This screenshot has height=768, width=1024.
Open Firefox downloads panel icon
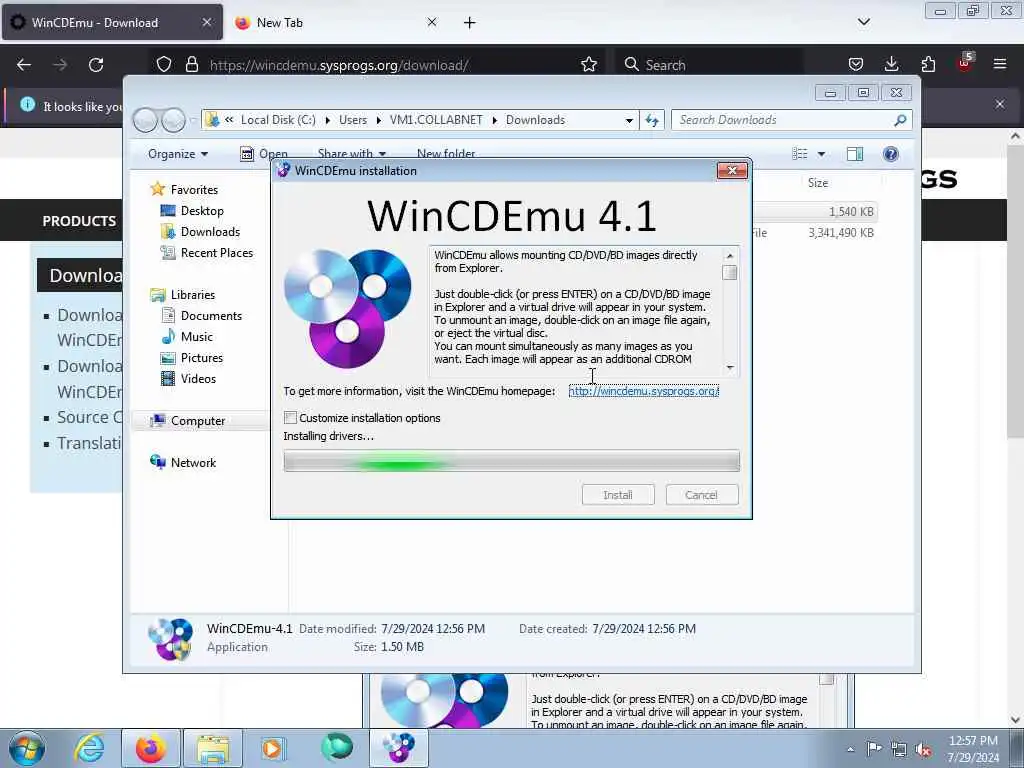(x=891, y=64)
